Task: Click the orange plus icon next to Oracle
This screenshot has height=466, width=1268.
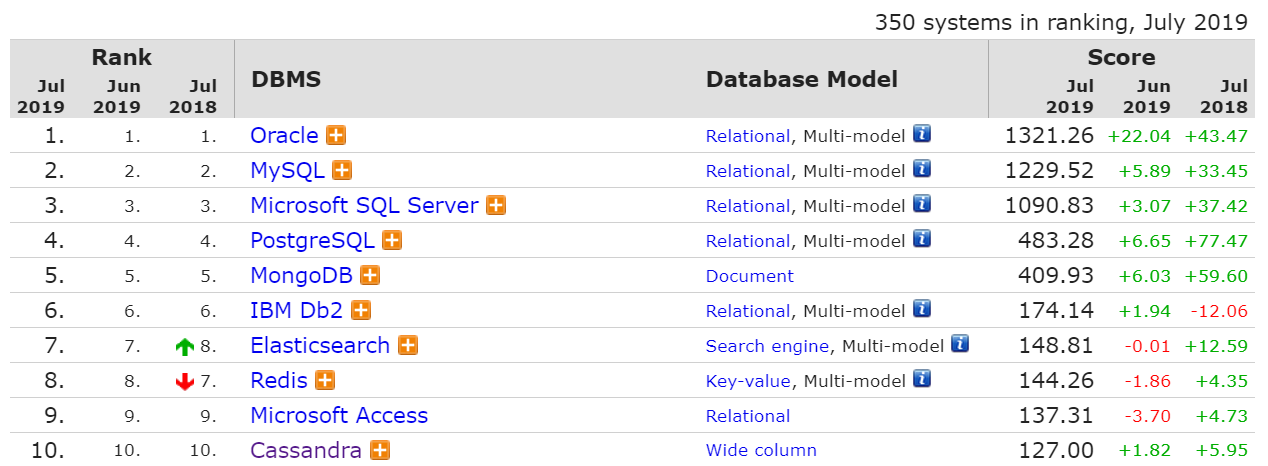Action: tap(337, 135)
